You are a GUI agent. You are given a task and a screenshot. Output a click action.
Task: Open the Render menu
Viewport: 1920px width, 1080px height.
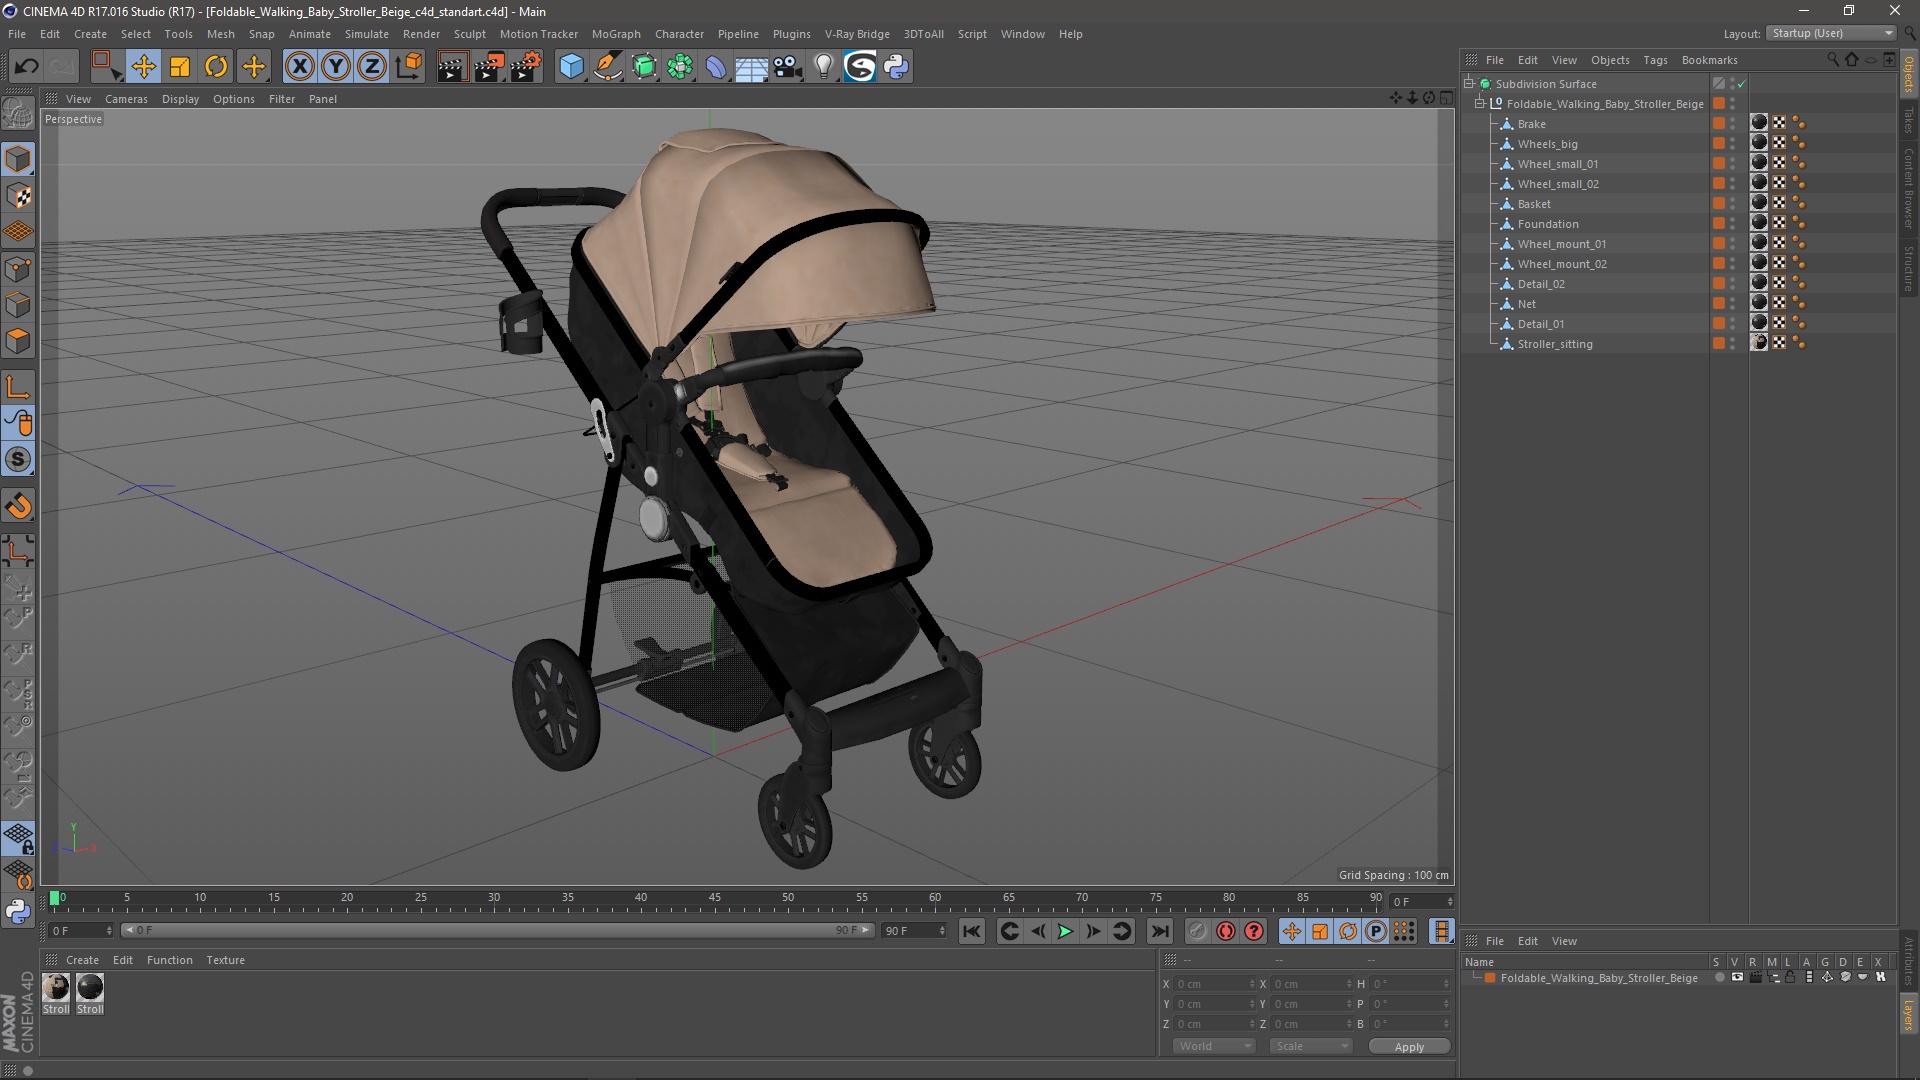(x=421, y=34)
